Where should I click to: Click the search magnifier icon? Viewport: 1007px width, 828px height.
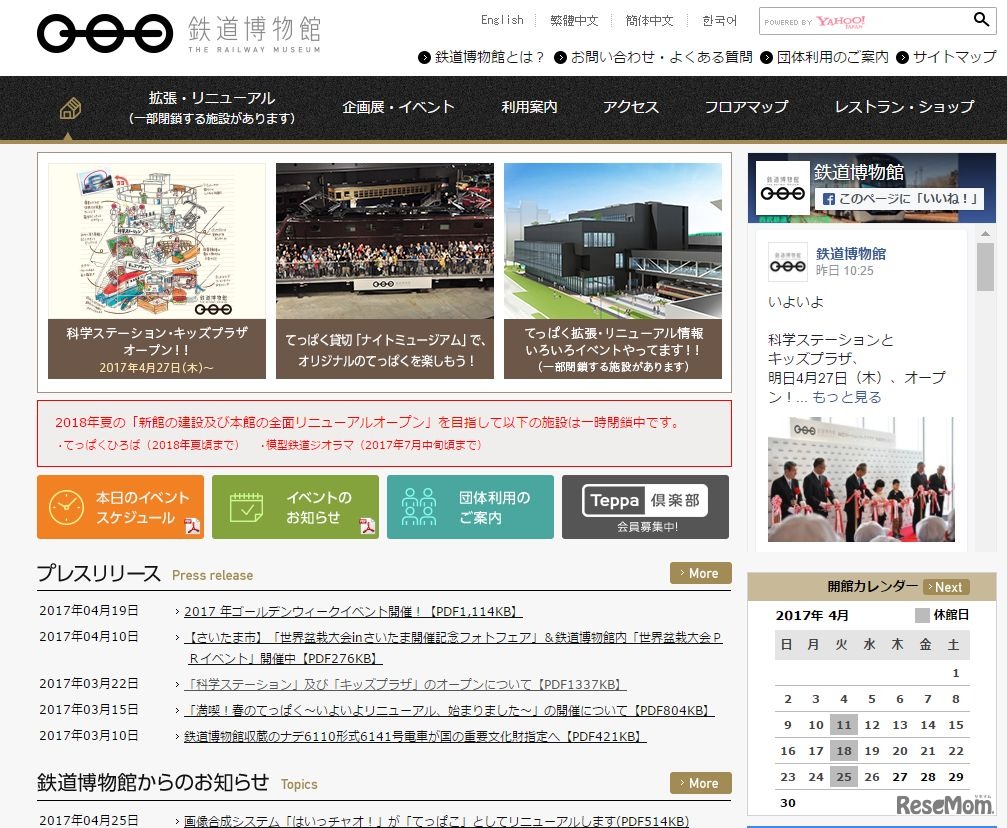[980, 20]
